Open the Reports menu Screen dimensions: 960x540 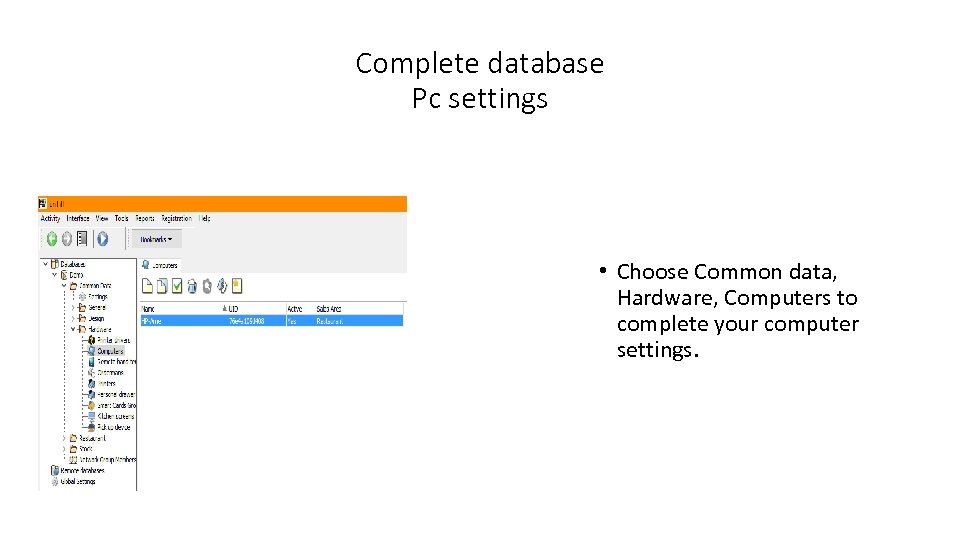pyautogui.click(x=145, y=218)
